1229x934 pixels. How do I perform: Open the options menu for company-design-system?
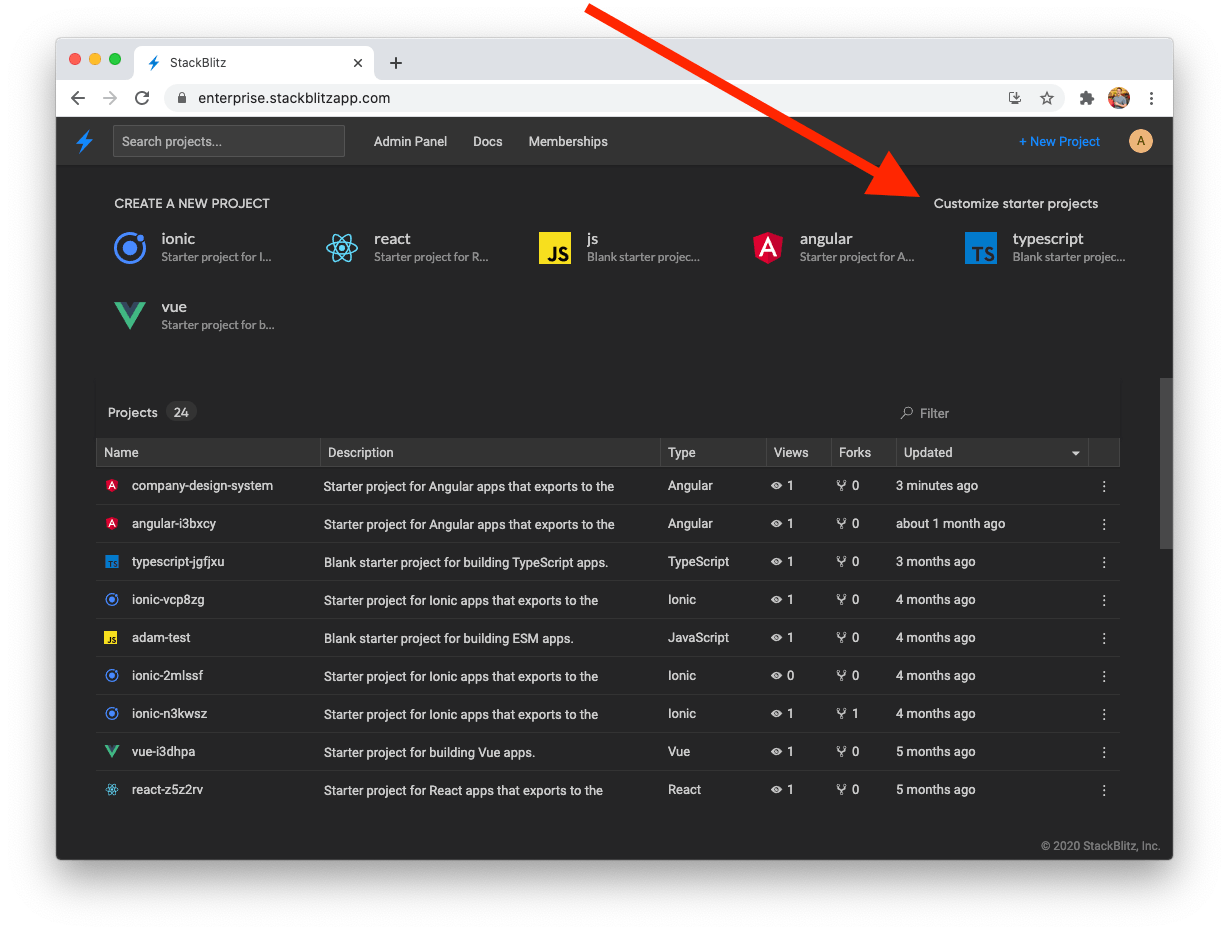click(x=1104, y=486)
